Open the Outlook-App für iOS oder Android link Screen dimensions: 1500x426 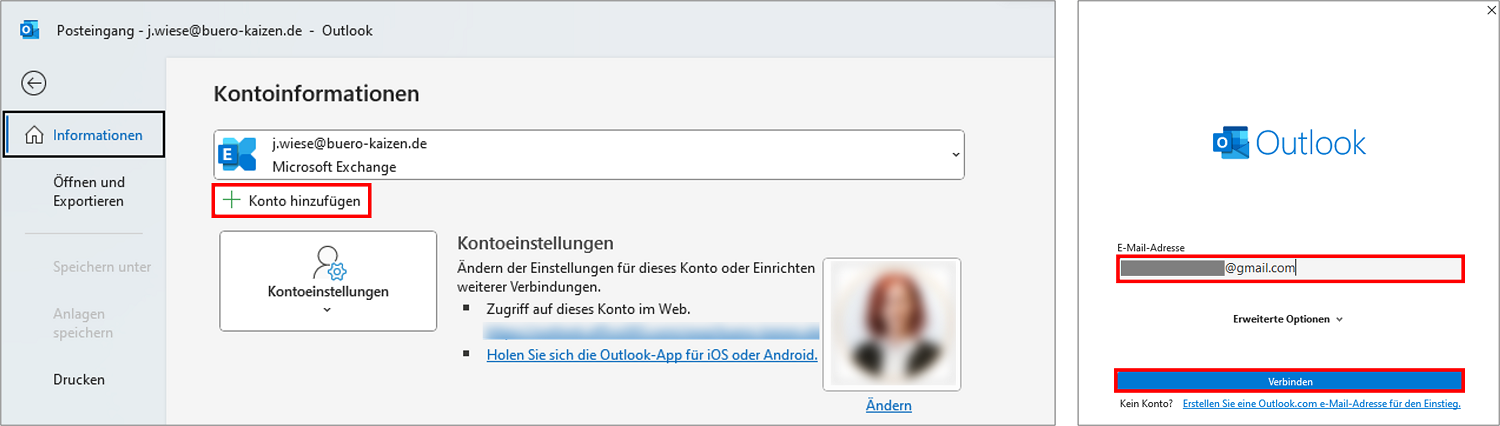[652, 355]
